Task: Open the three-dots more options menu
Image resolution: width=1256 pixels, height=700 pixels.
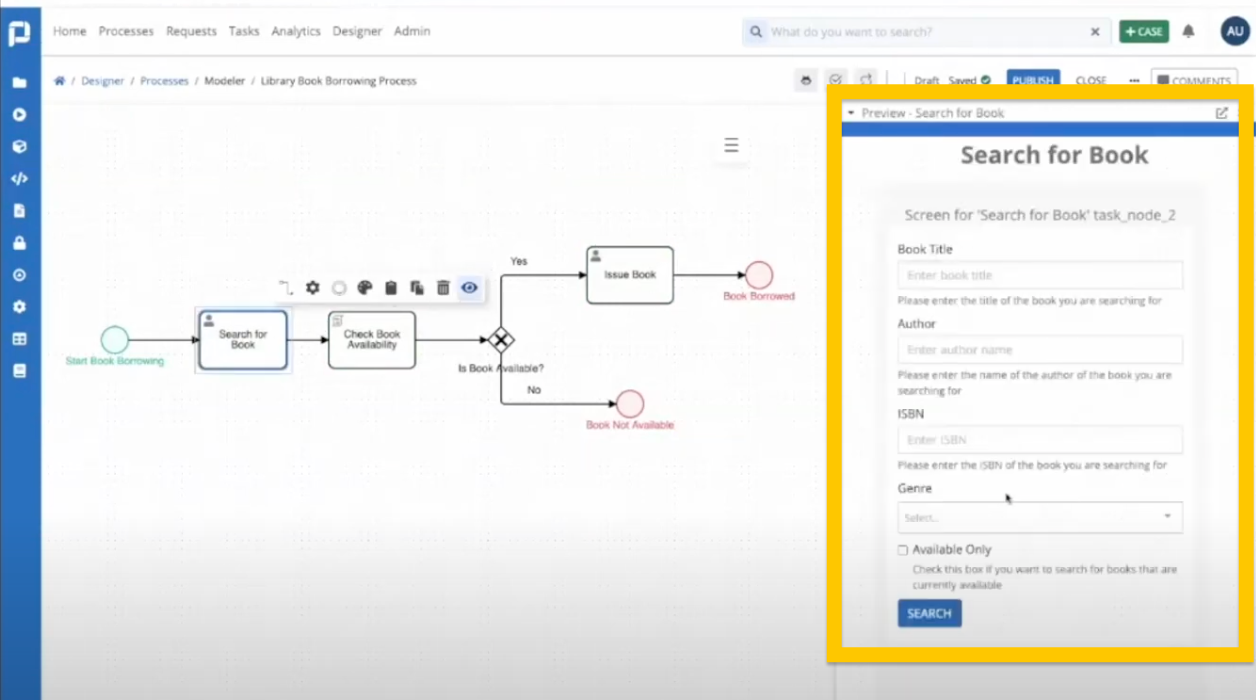Action: pos(1134,81)
